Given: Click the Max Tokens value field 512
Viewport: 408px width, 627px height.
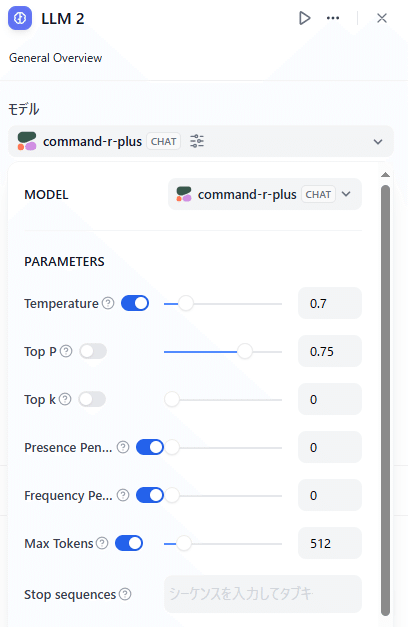Looking at the screenshot, I should click(330, 543).
